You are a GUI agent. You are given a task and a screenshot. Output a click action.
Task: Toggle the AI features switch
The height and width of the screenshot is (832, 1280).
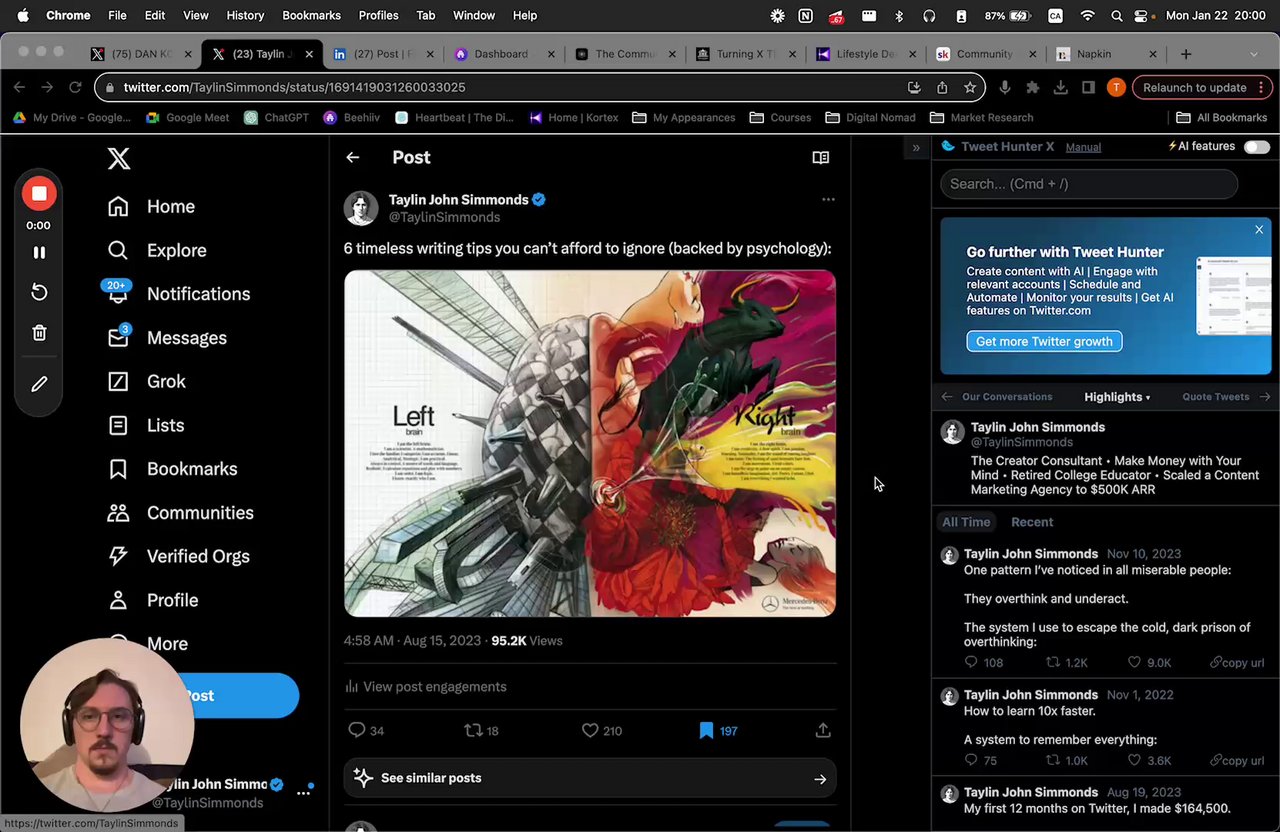pos(1257,147)
